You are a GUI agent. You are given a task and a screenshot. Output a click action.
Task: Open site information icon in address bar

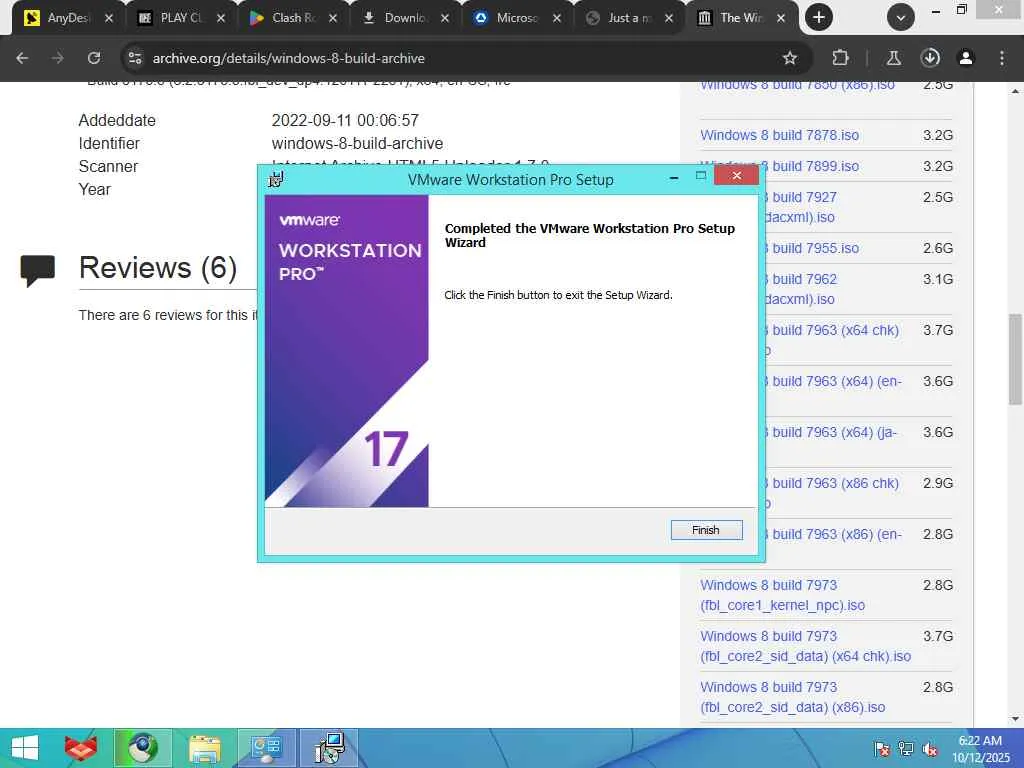coord(135,58)
